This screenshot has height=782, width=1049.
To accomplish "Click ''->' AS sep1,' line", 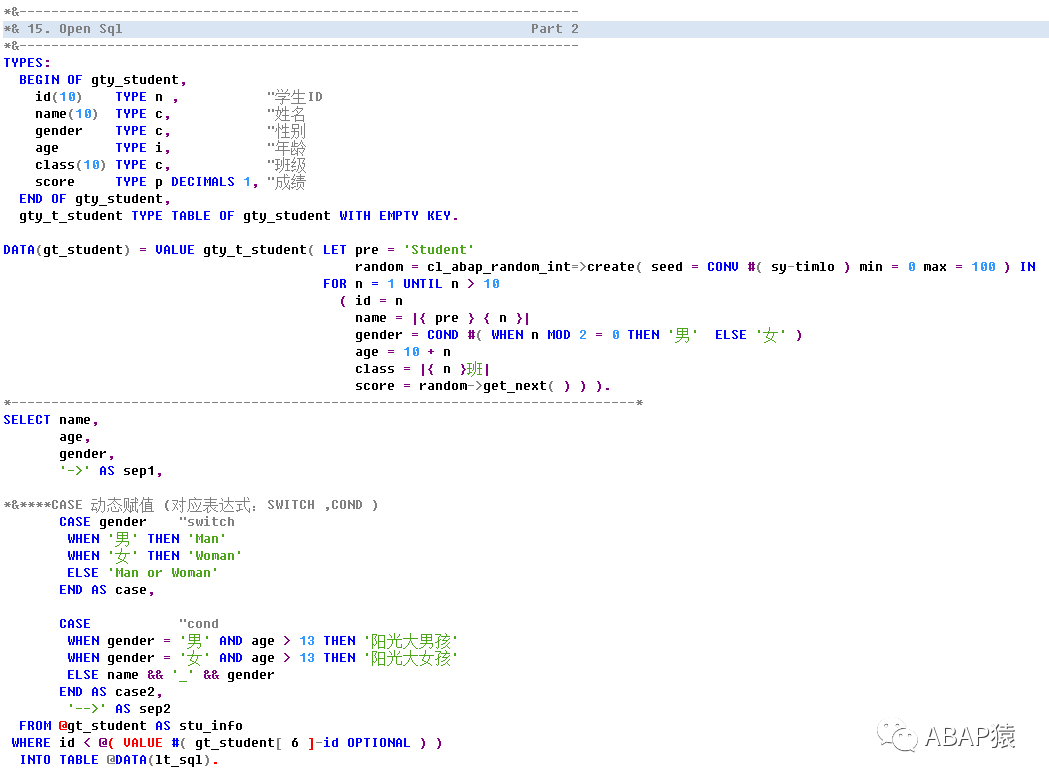I will pyautogui.click(x=110, y=471).
